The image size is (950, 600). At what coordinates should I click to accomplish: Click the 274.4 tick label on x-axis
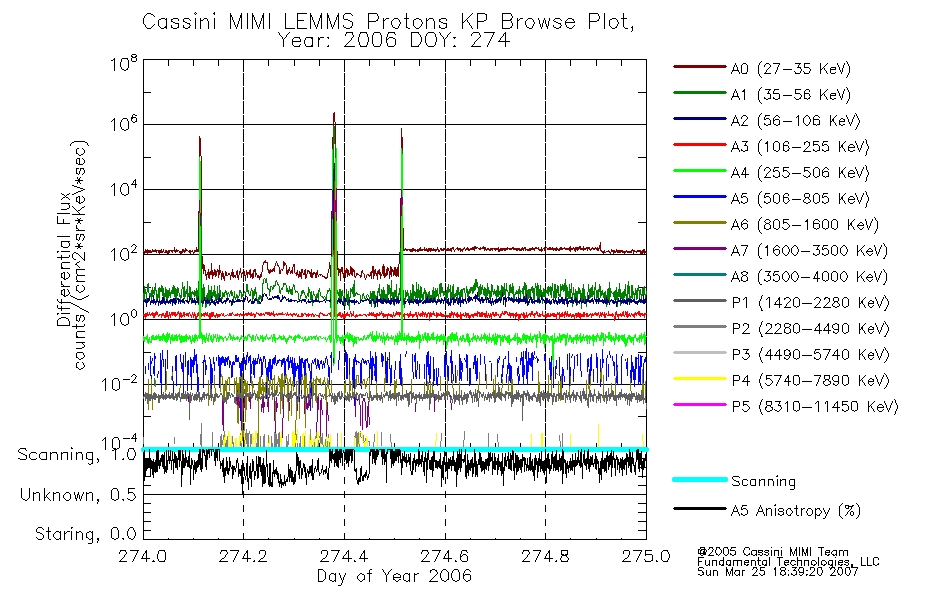pyautogui.click(x=344, y=556)
